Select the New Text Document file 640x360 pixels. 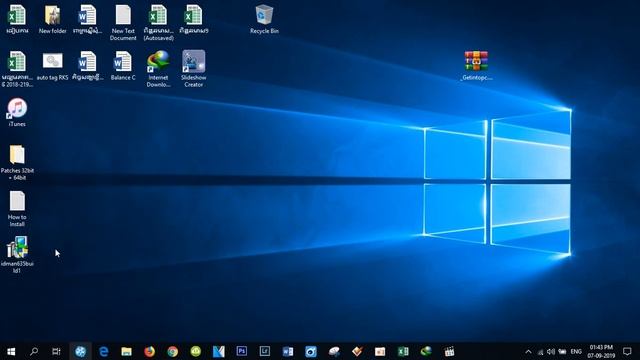click(123, 23)
